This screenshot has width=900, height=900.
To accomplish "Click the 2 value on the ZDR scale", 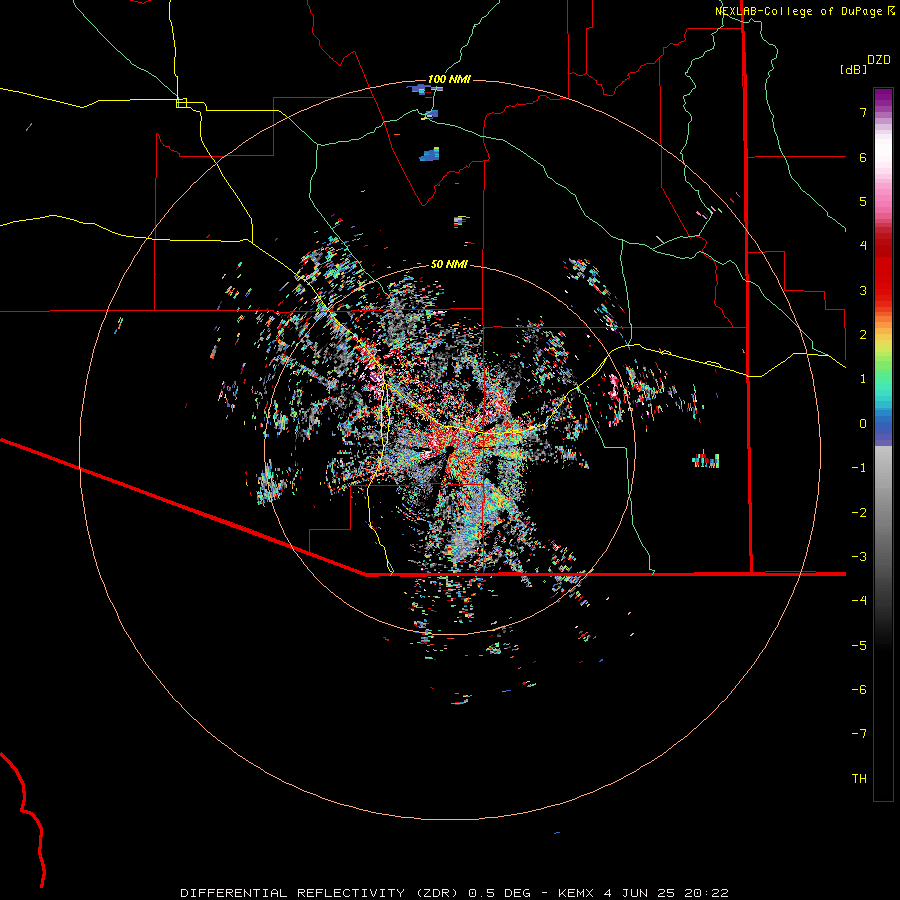I will [x=863, y=335].
